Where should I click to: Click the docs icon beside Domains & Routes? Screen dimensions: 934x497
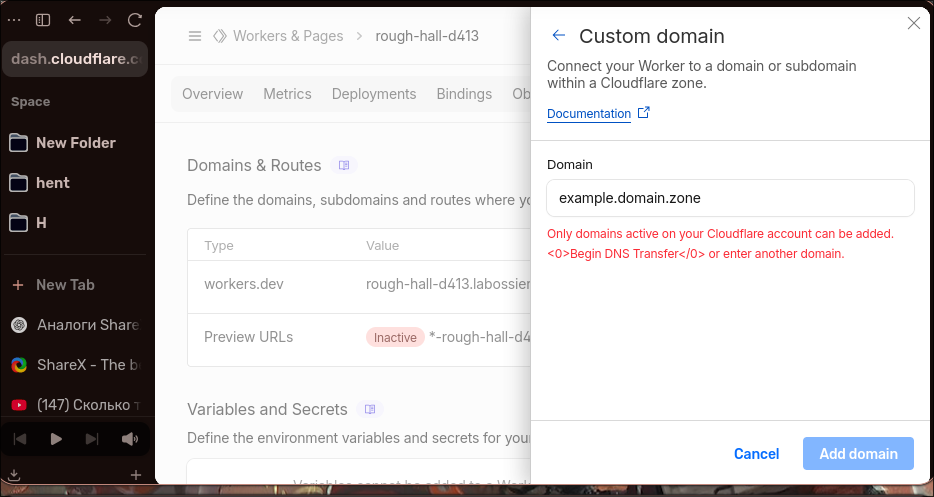pyautogui.click(x=344, y=165)
